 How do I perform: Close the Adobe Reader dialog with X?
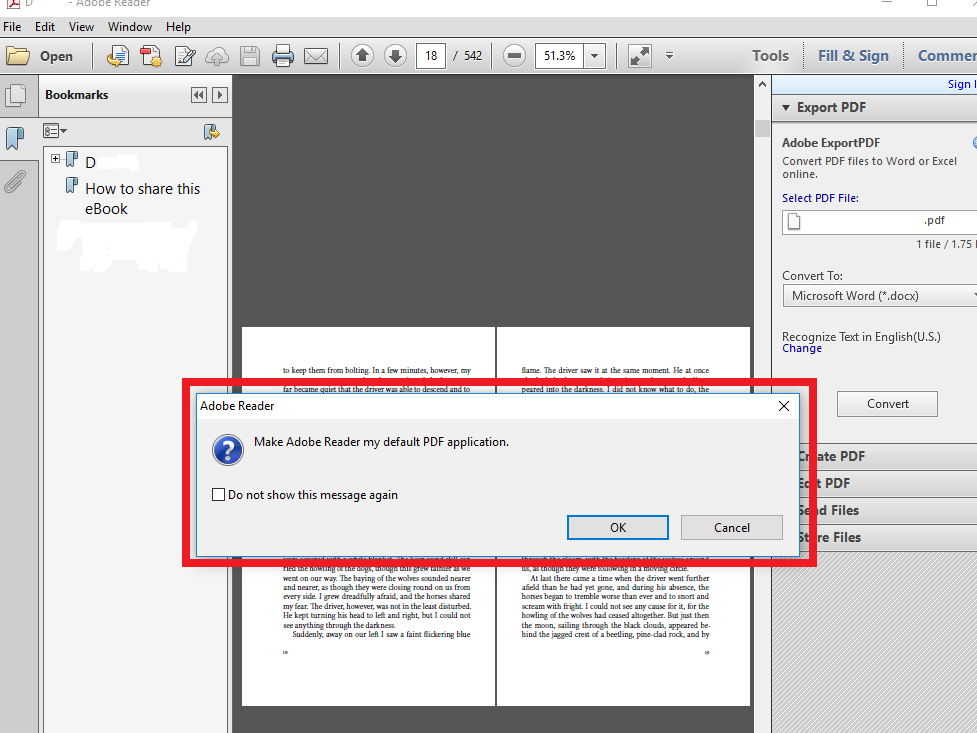tap(784, 406)
